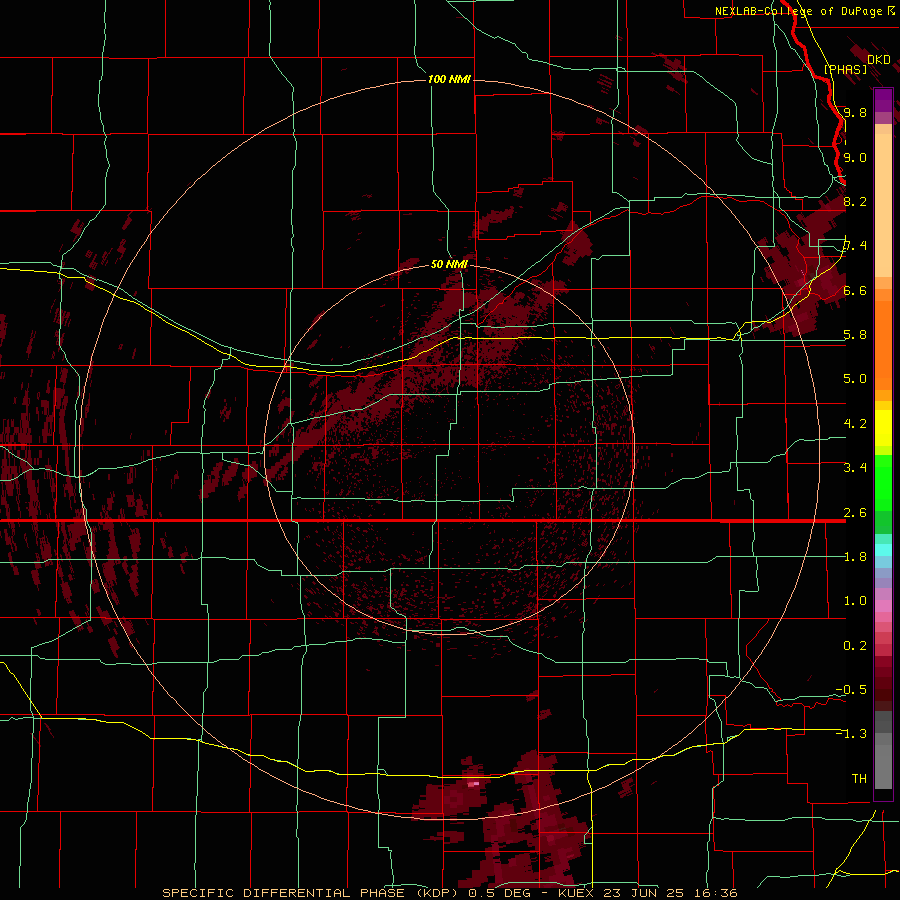Pick the bright green band of the color bar
This screenshot has height=900, width=900.
(x=883, y=482)
